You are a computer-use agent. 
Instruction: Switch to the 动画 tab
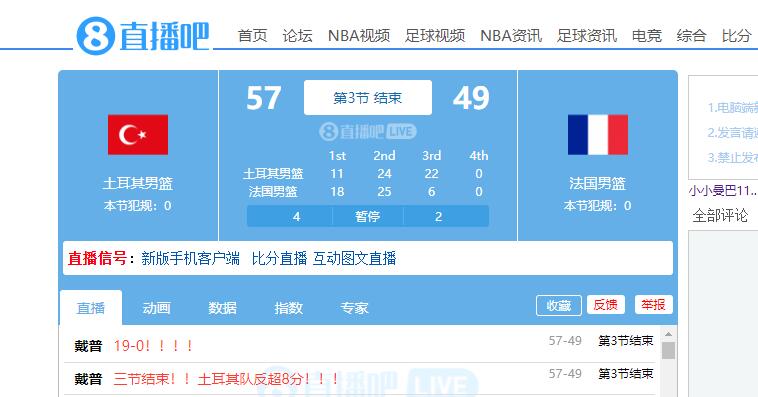pos(157,308)
